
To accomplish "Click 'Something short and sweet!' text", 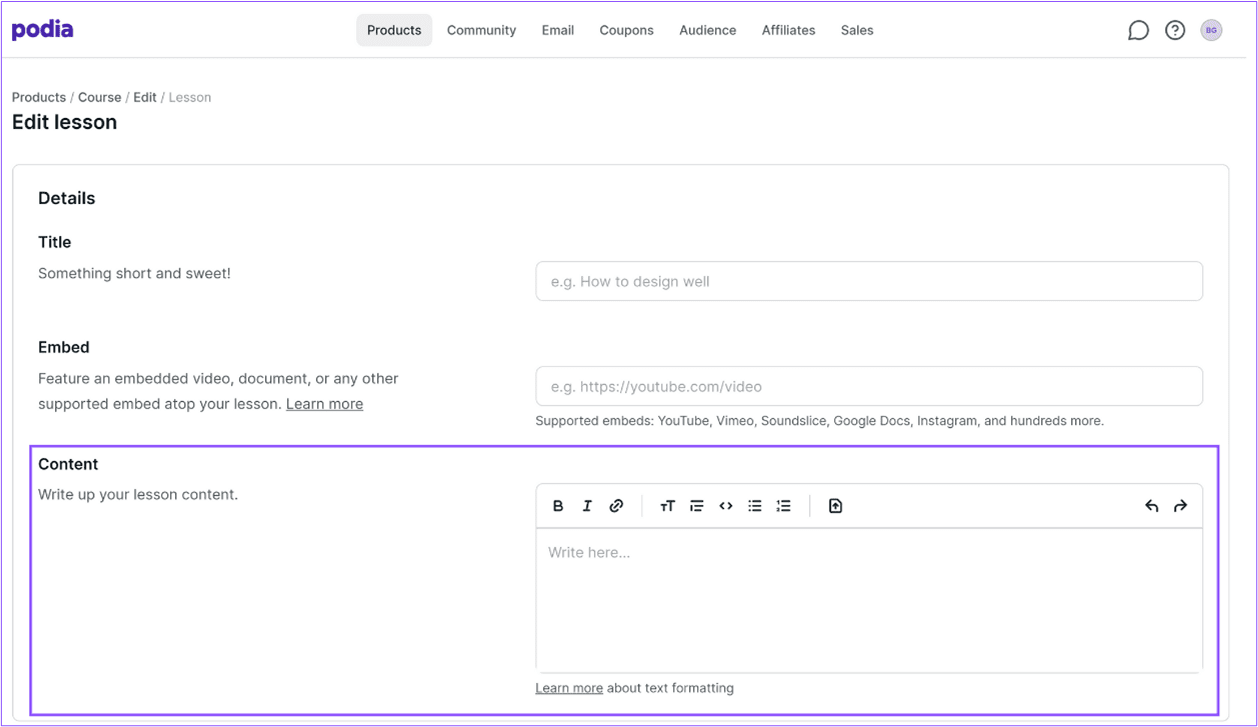I will point(134,273).
